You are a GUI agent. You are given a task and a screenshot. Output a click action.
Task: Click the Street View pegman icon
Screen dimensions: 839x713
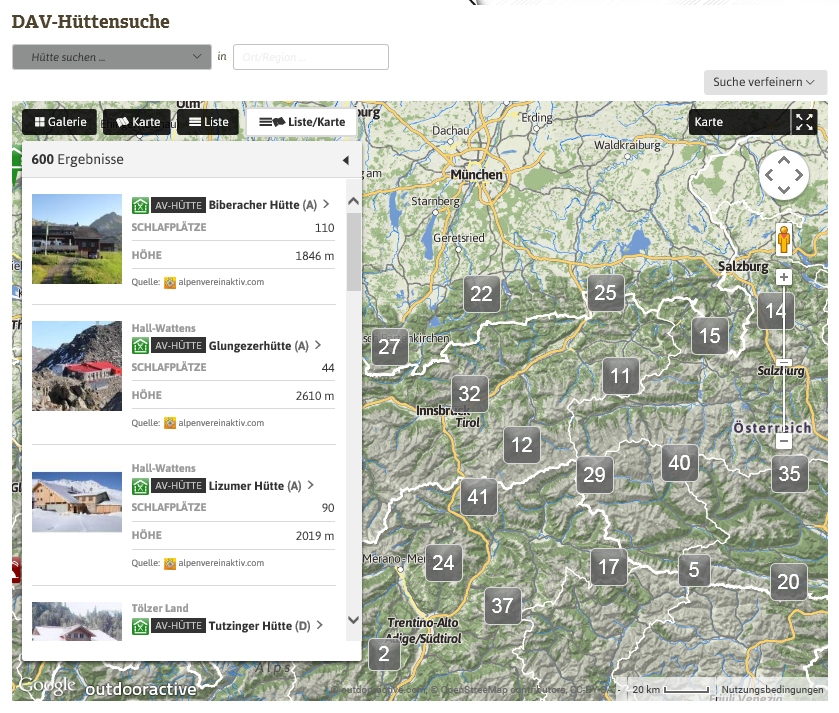pos(784,239)
